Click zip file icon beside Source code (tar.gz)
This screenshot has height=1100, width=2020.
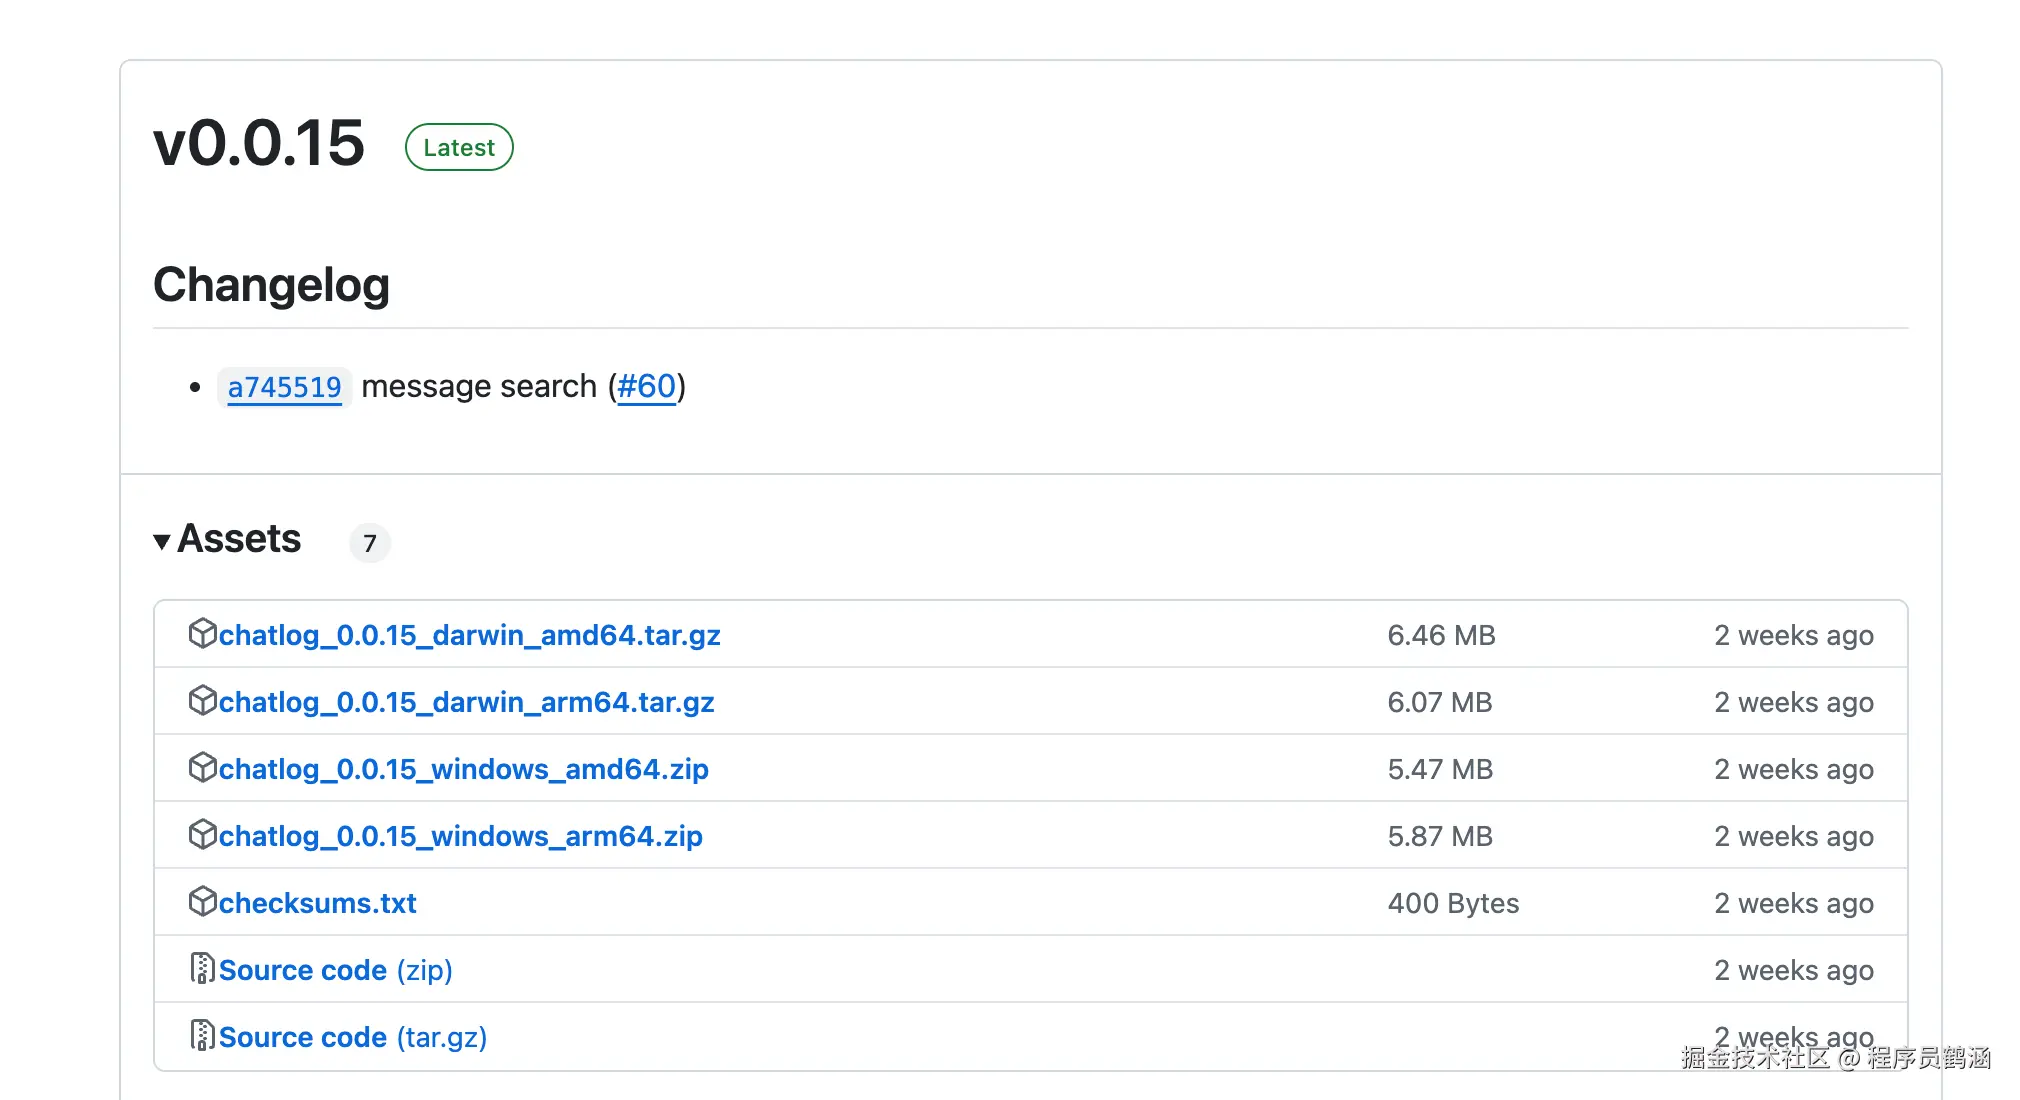click(202, 1036)
